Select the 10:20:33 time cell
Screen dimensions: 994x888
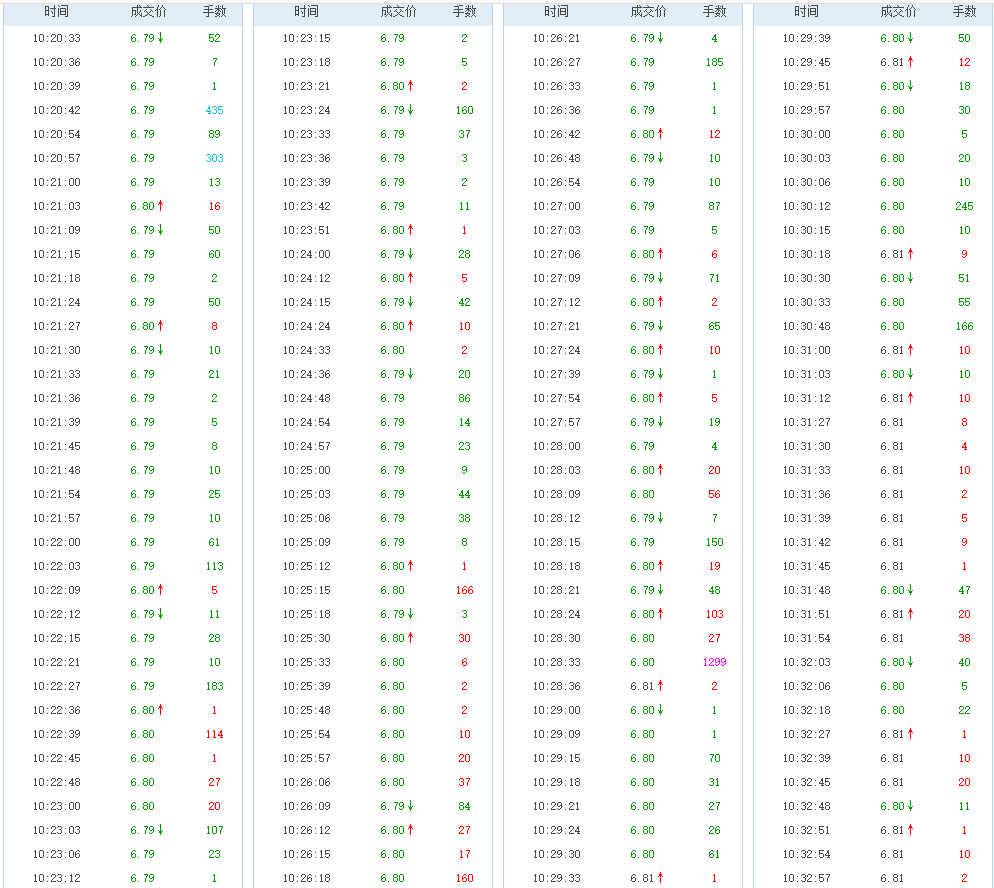[x=56, y=38]
